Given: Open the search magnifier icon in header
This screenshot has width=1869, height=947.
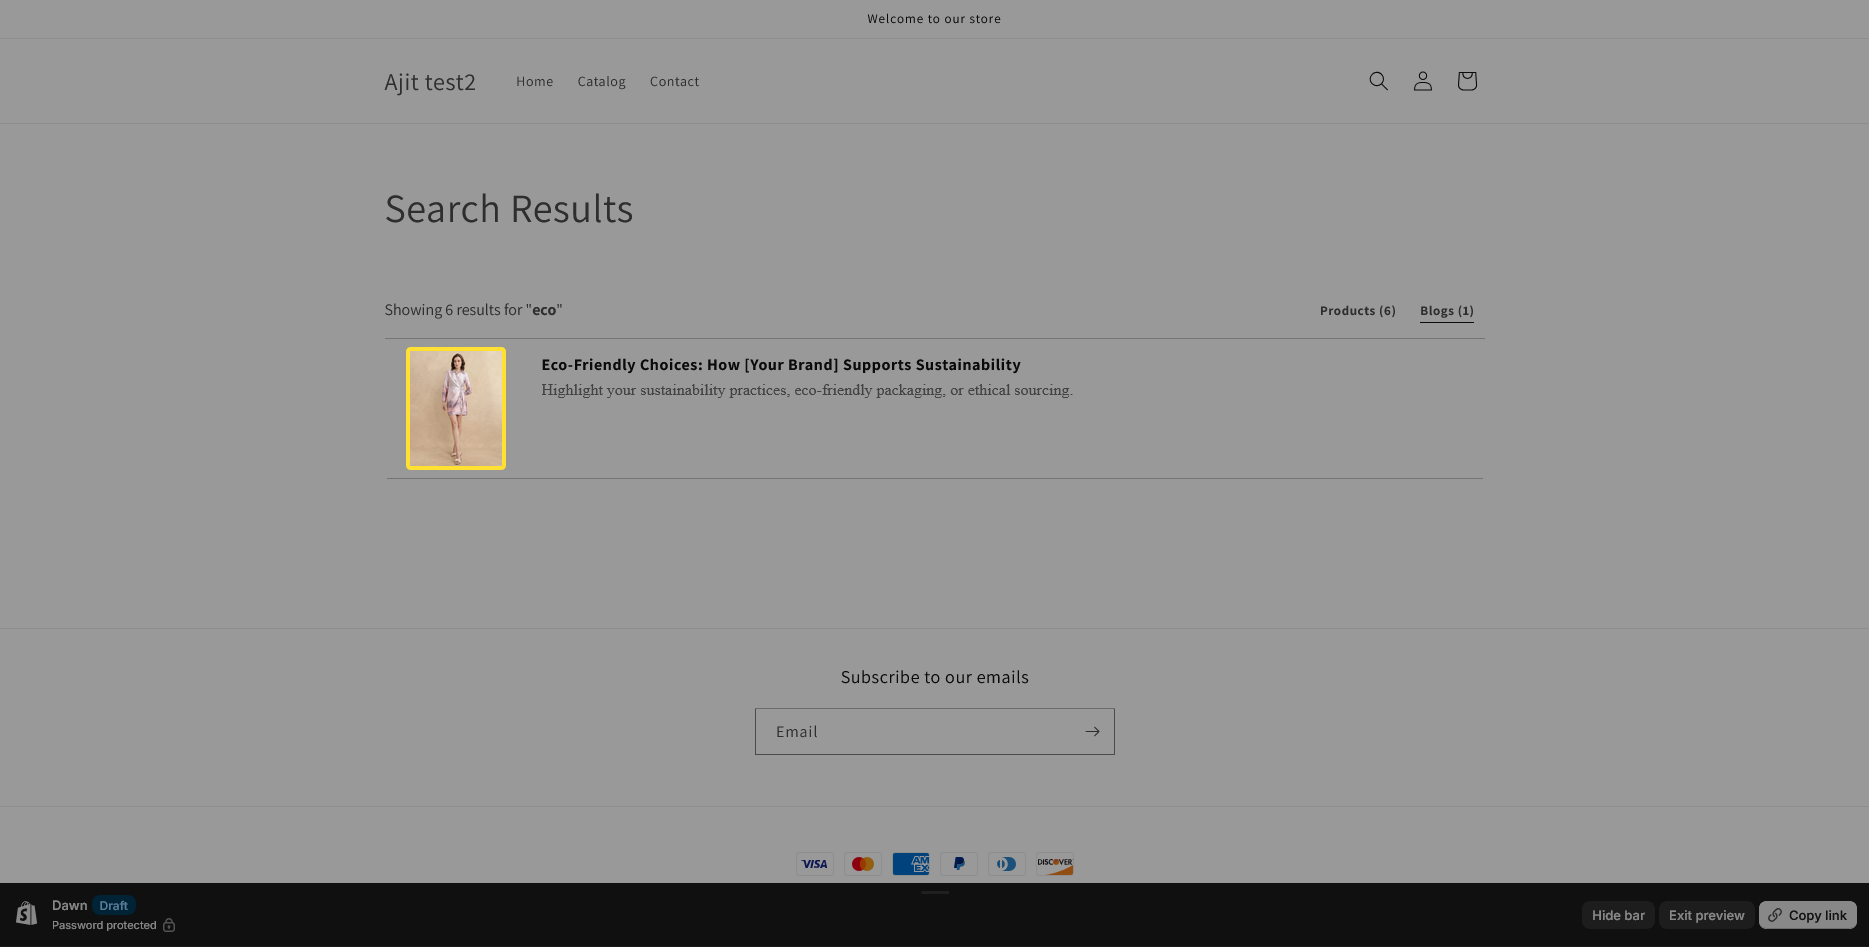Looking at the screenshot, I should 1378,81.
